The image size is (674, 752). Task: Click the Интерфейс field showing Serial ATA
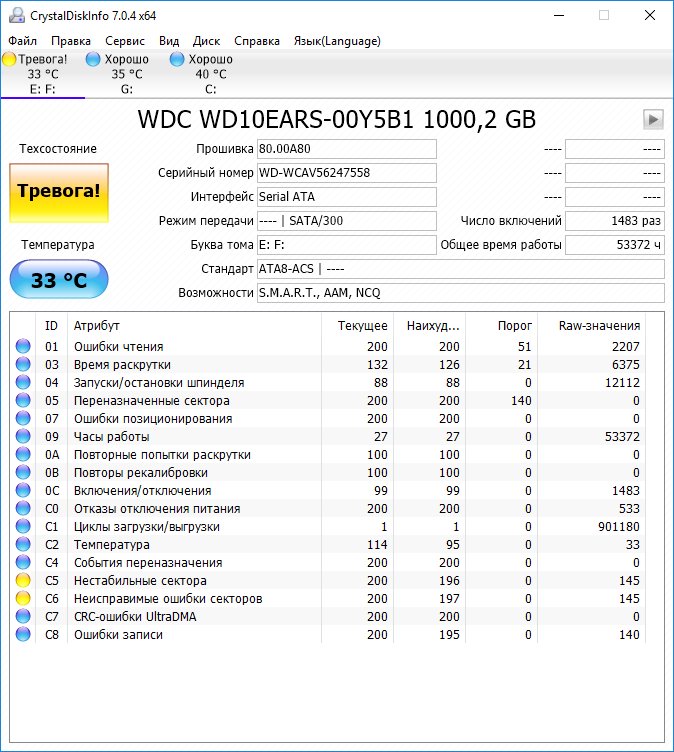point(347,197)
